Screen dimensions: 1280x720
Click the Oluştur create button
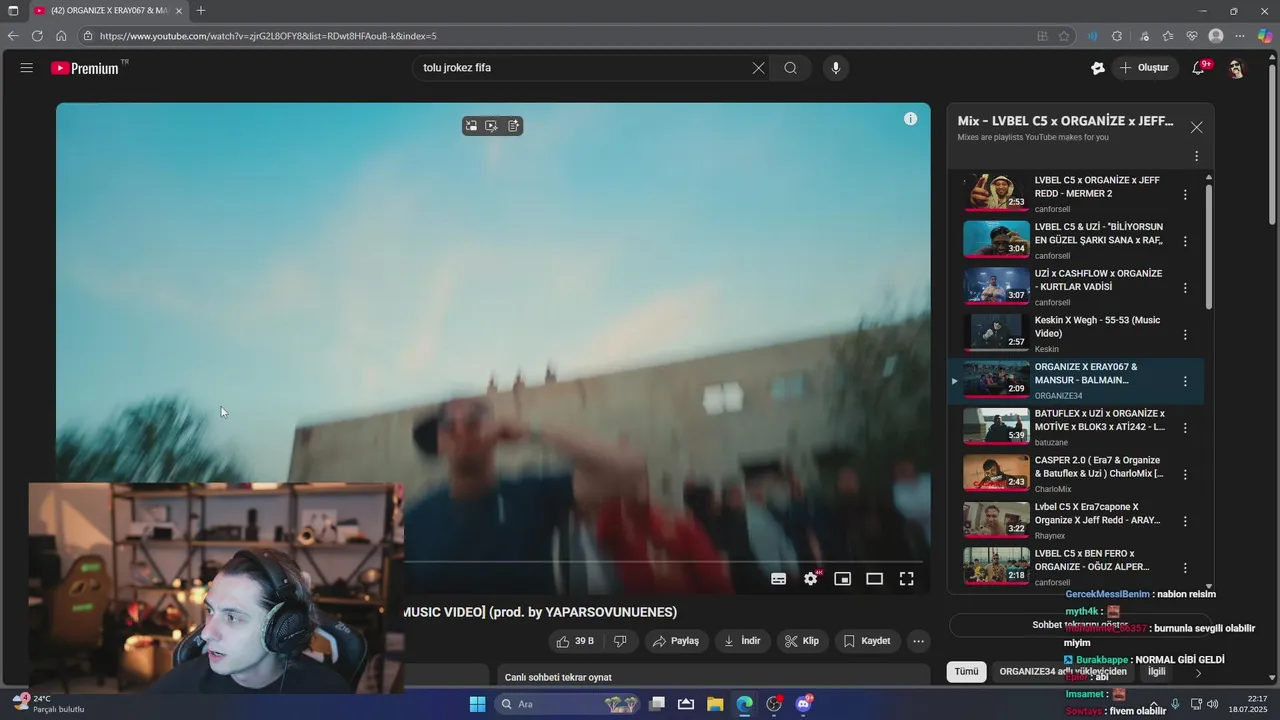[1144, 68]
